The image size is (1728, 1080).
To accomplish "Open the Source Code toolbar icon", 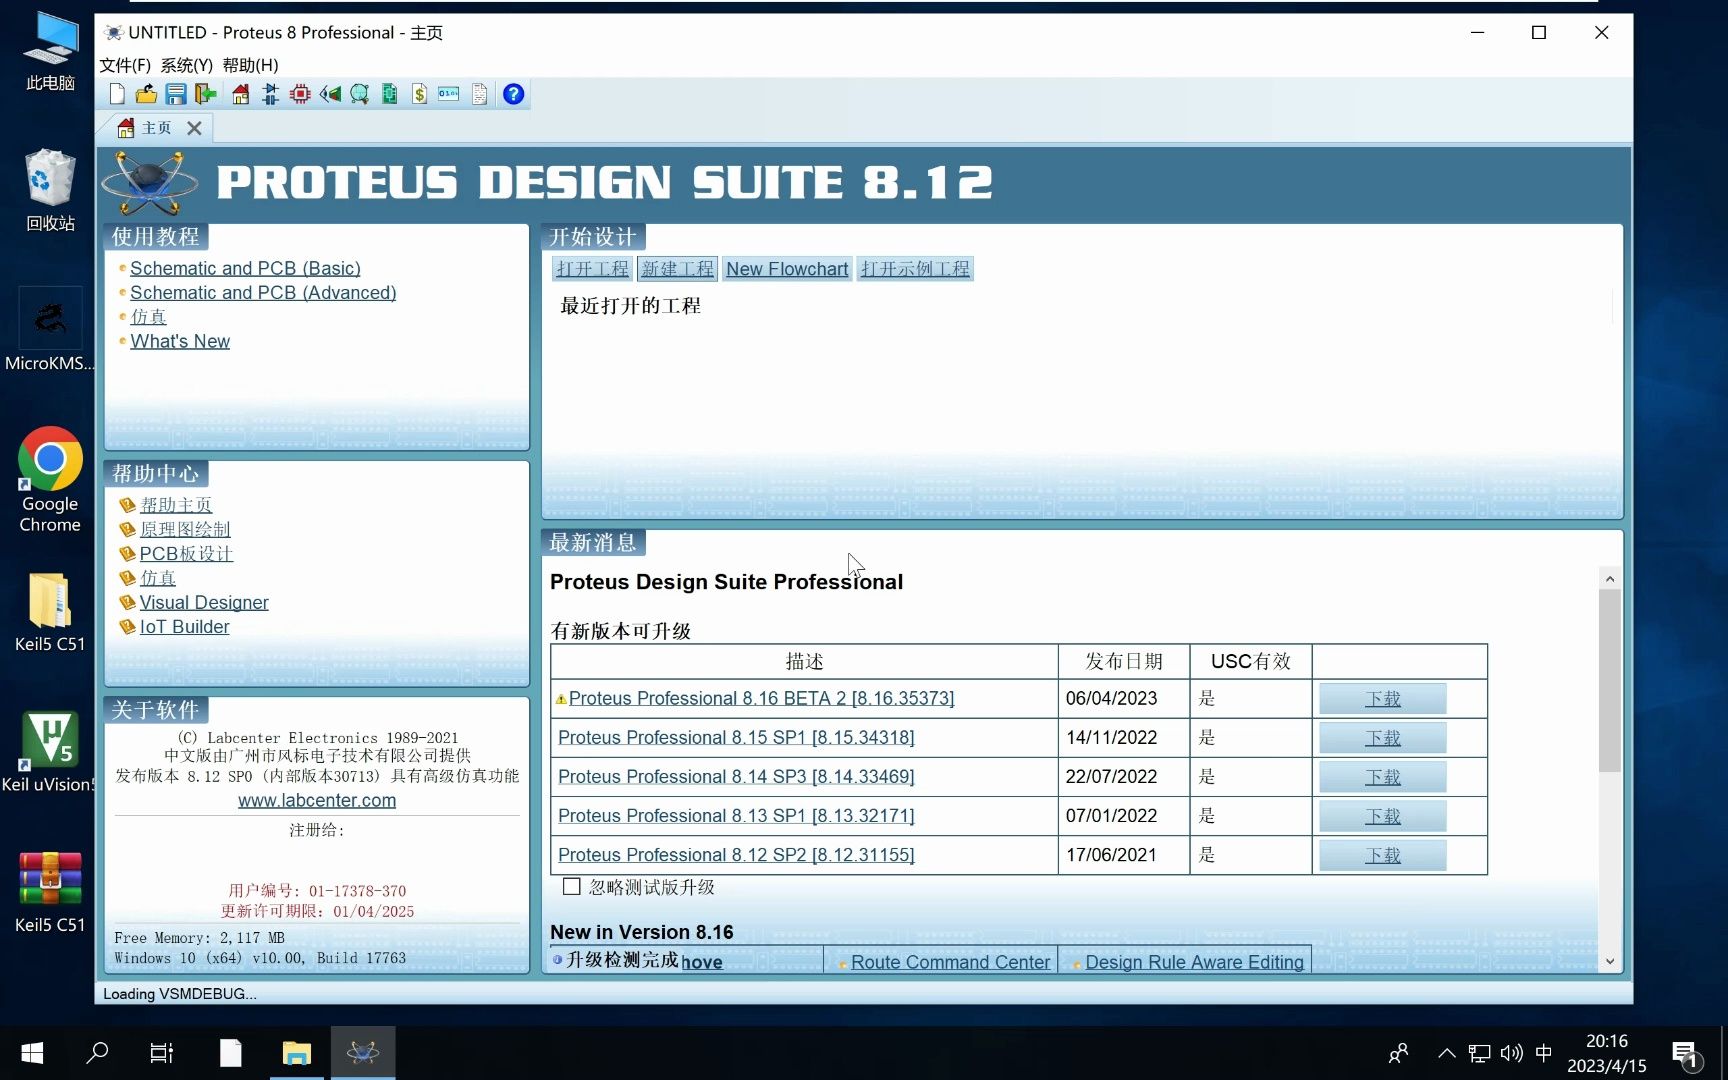I will 449,94.
